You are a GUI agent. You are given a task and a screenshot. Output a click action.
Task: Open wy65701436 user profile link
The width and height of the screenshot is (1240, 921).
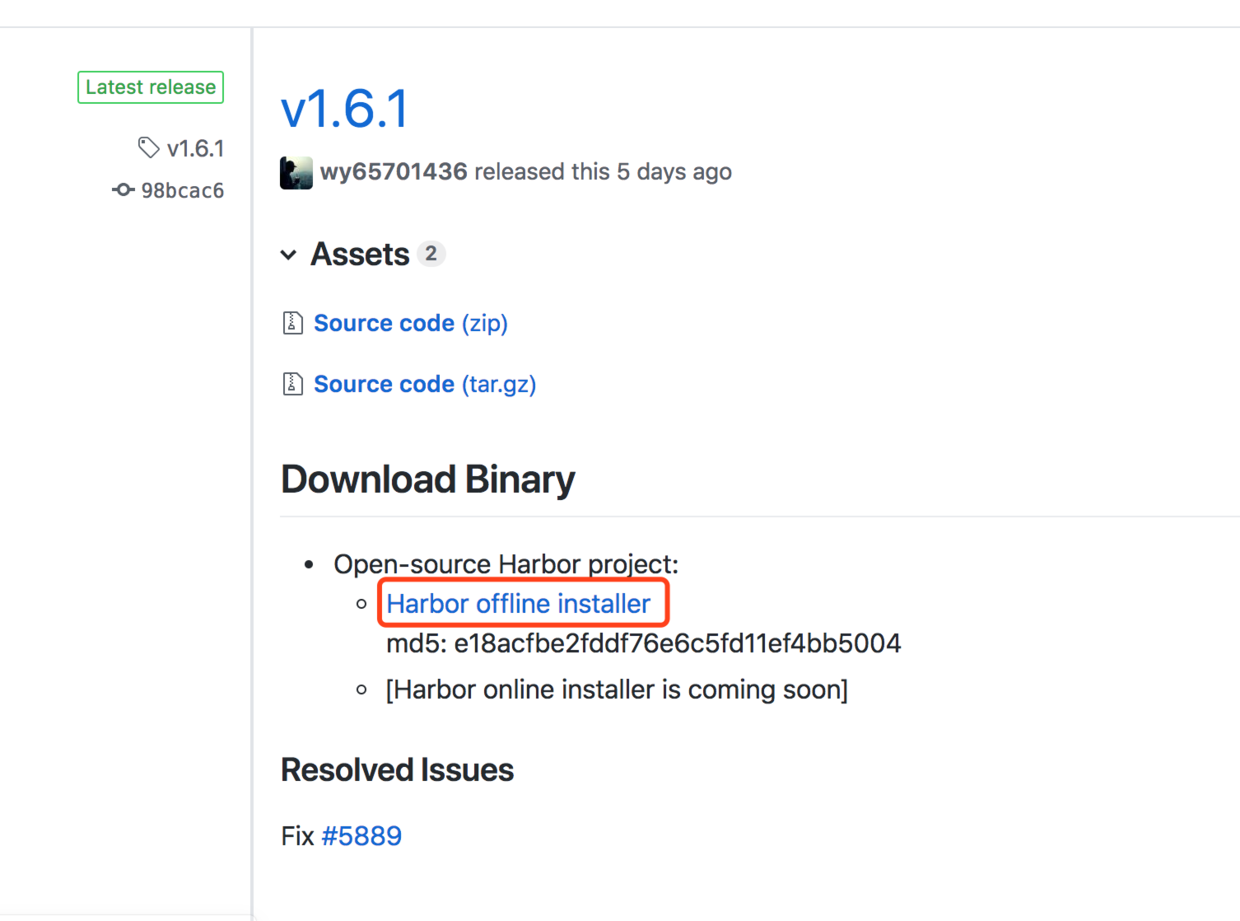pyautogui.click(x=394, y=172)
